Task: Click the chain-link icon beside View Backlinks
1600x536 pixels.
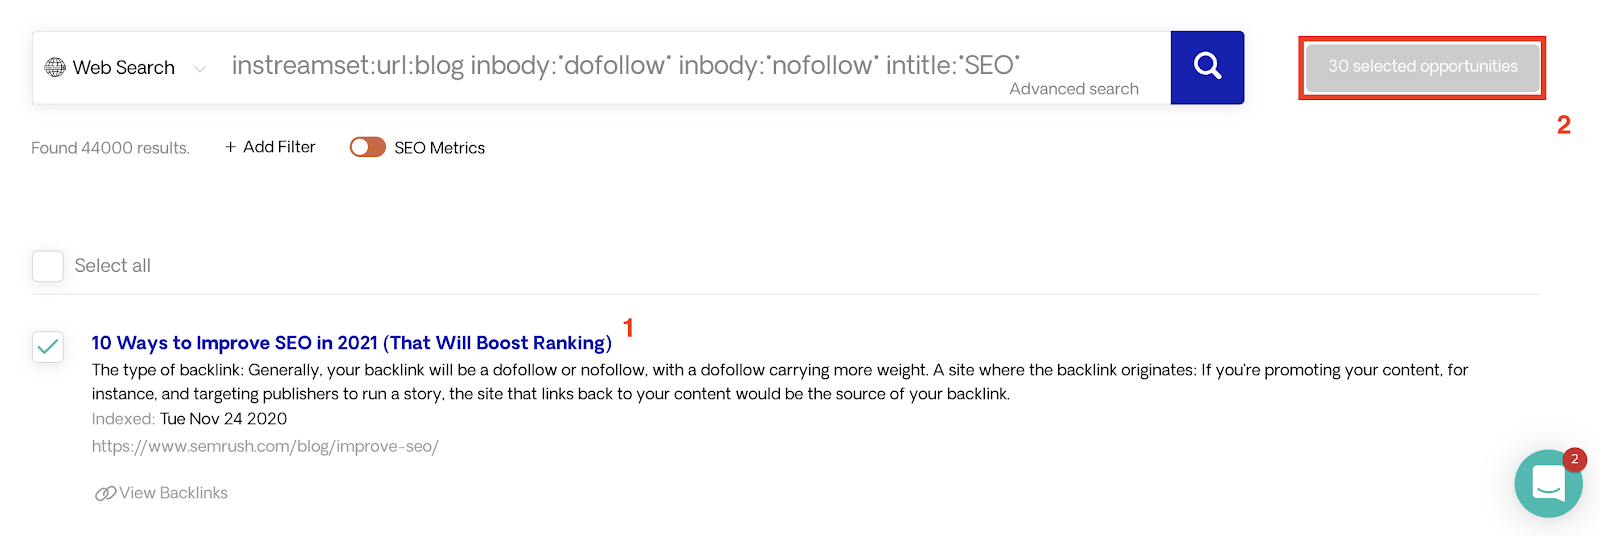Action: coord(105,493)
